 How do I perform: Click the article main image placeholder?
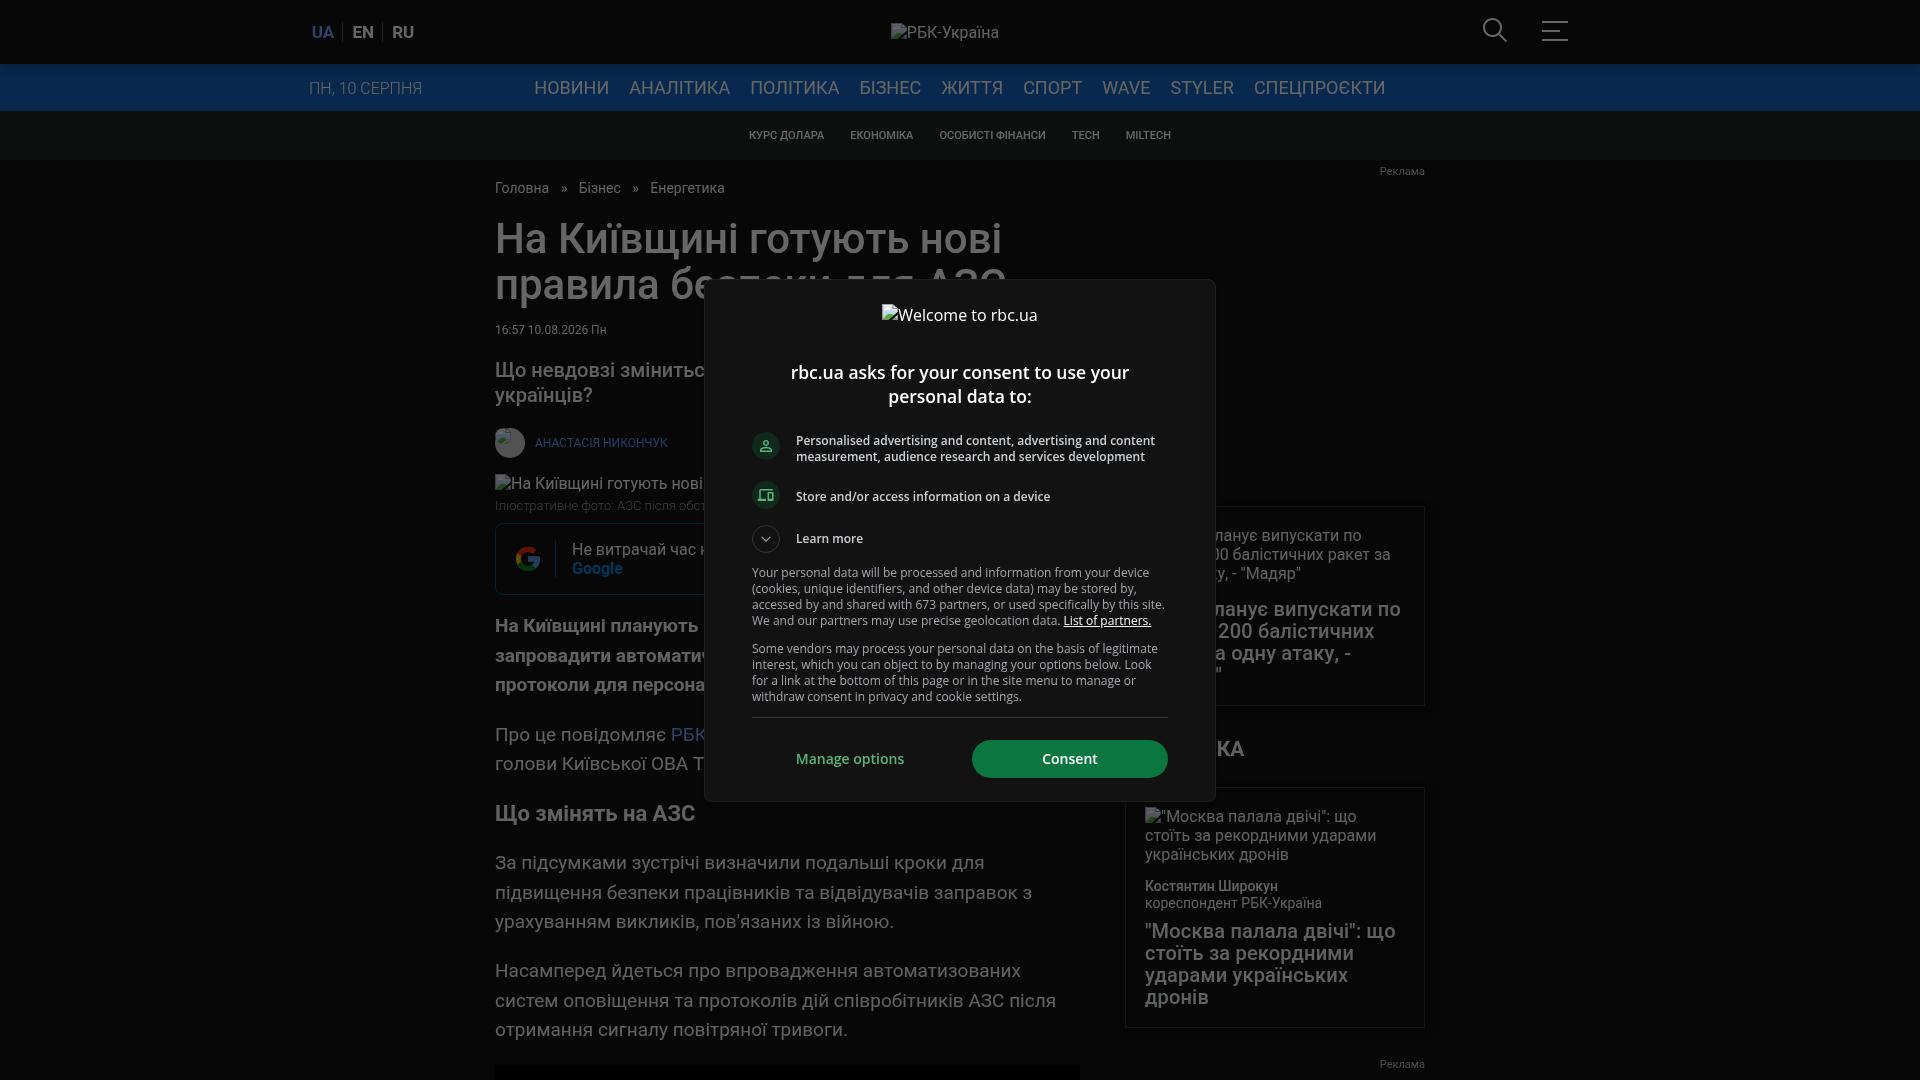pos(599,484)
